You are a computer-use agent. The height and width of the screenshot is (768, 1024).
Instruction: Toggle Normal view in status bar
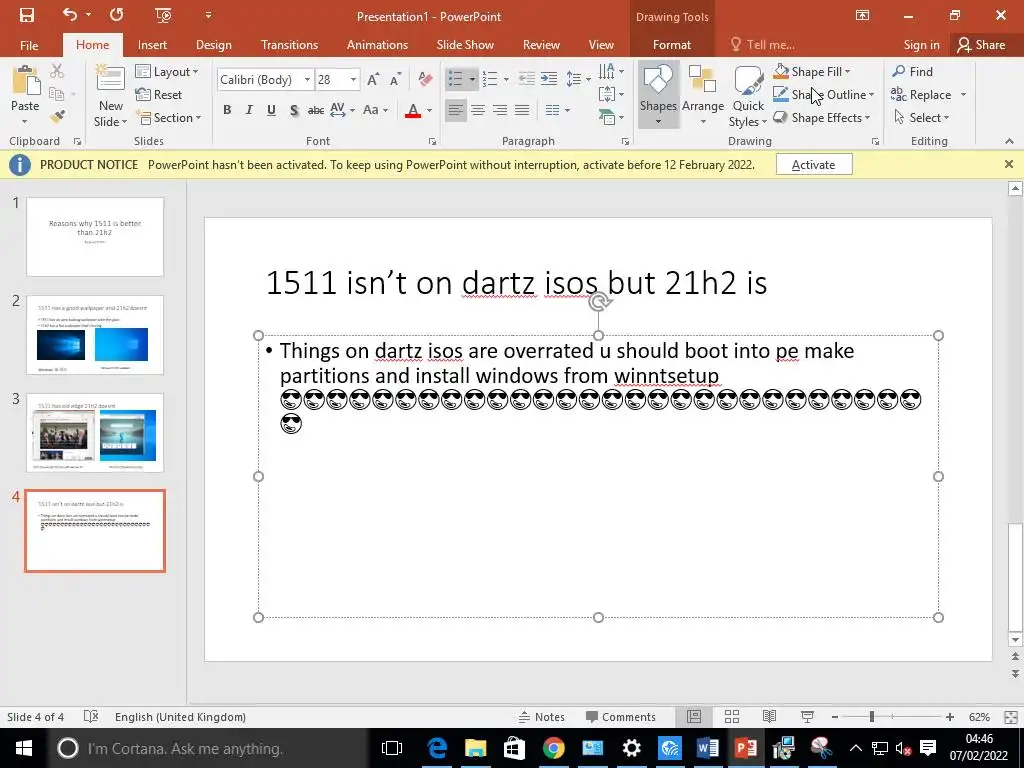pyautogui.click(x=694, y=717)
